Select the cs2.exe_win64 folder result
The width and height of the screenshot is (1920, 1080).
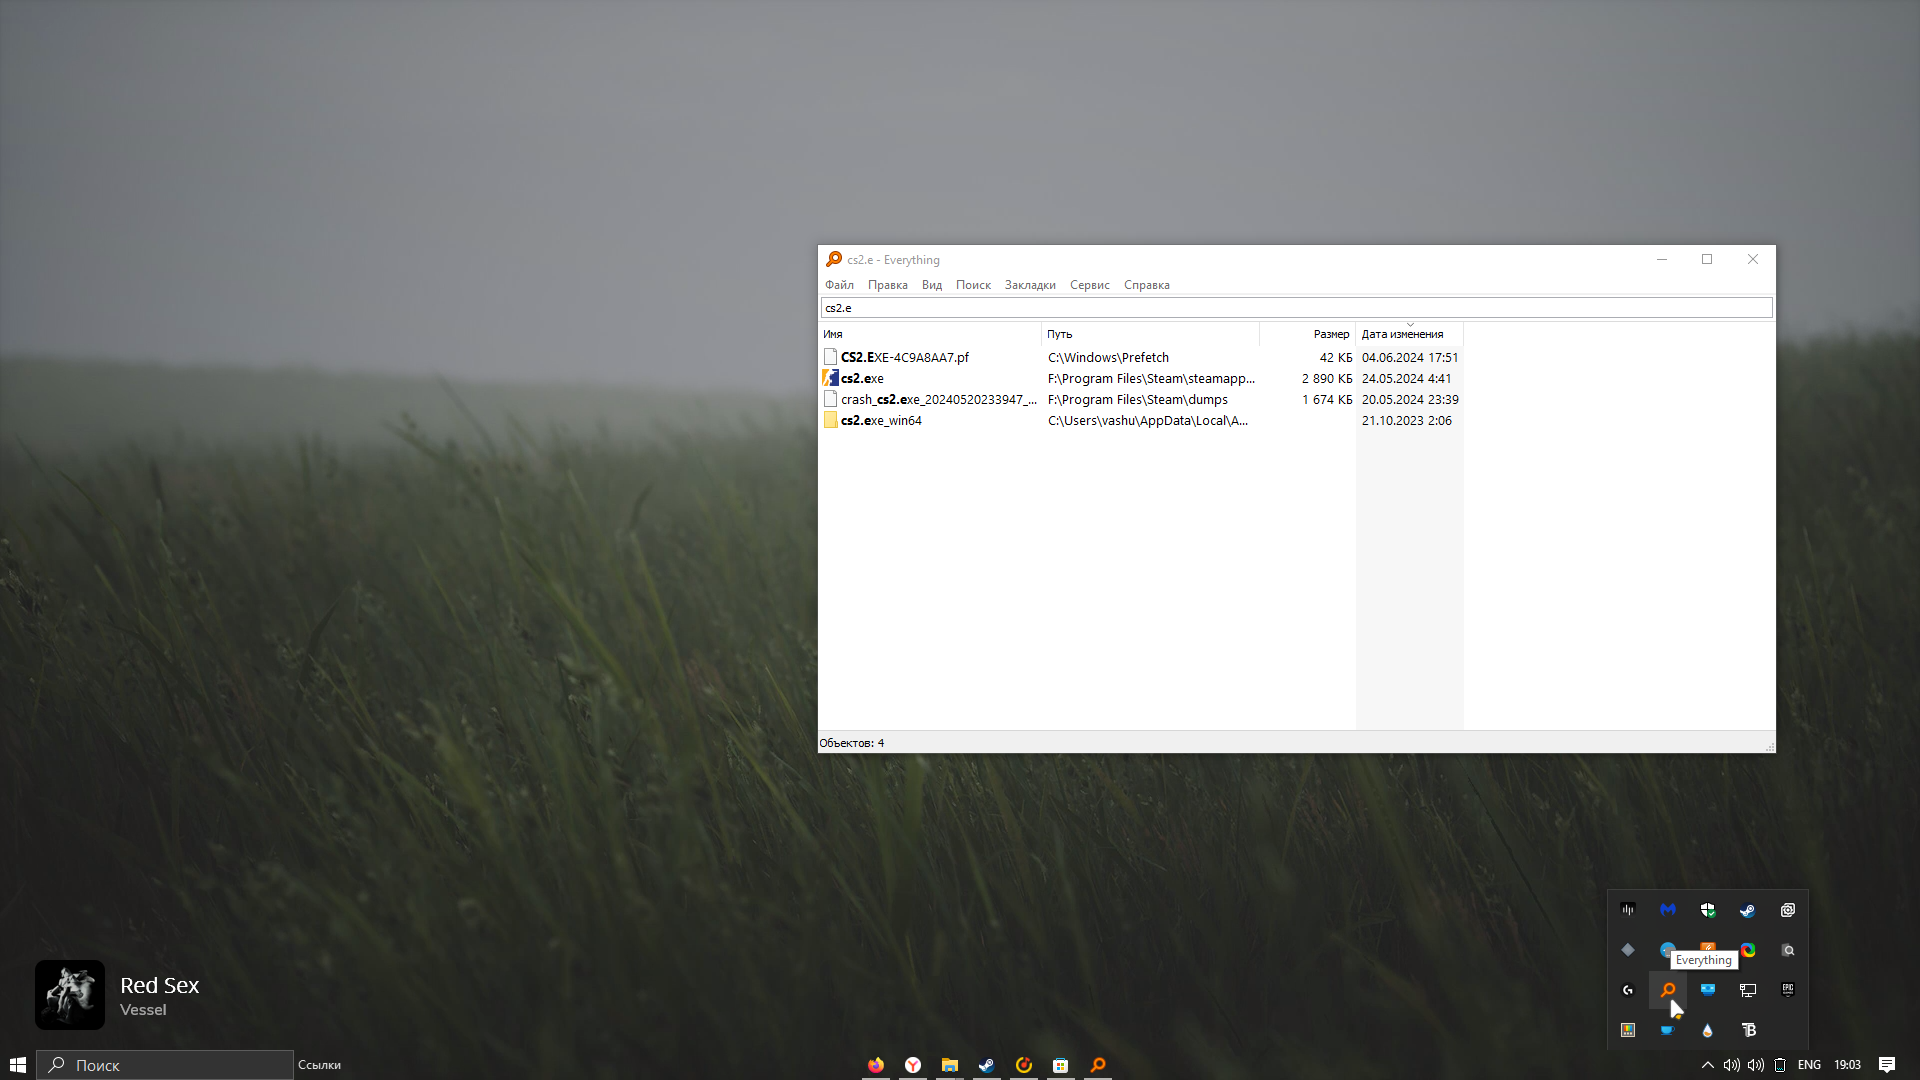881,420
